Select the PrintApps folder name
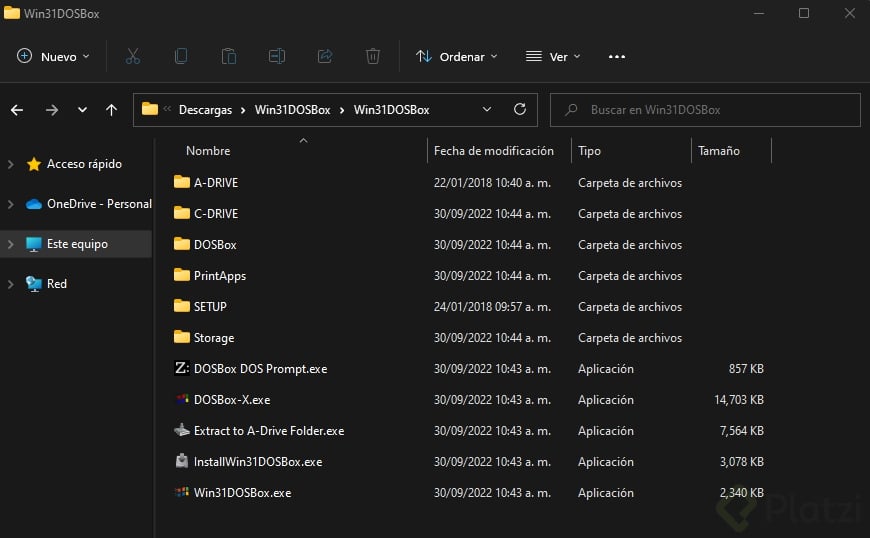This screenshot has height=538, width=870. click(220, 276)
